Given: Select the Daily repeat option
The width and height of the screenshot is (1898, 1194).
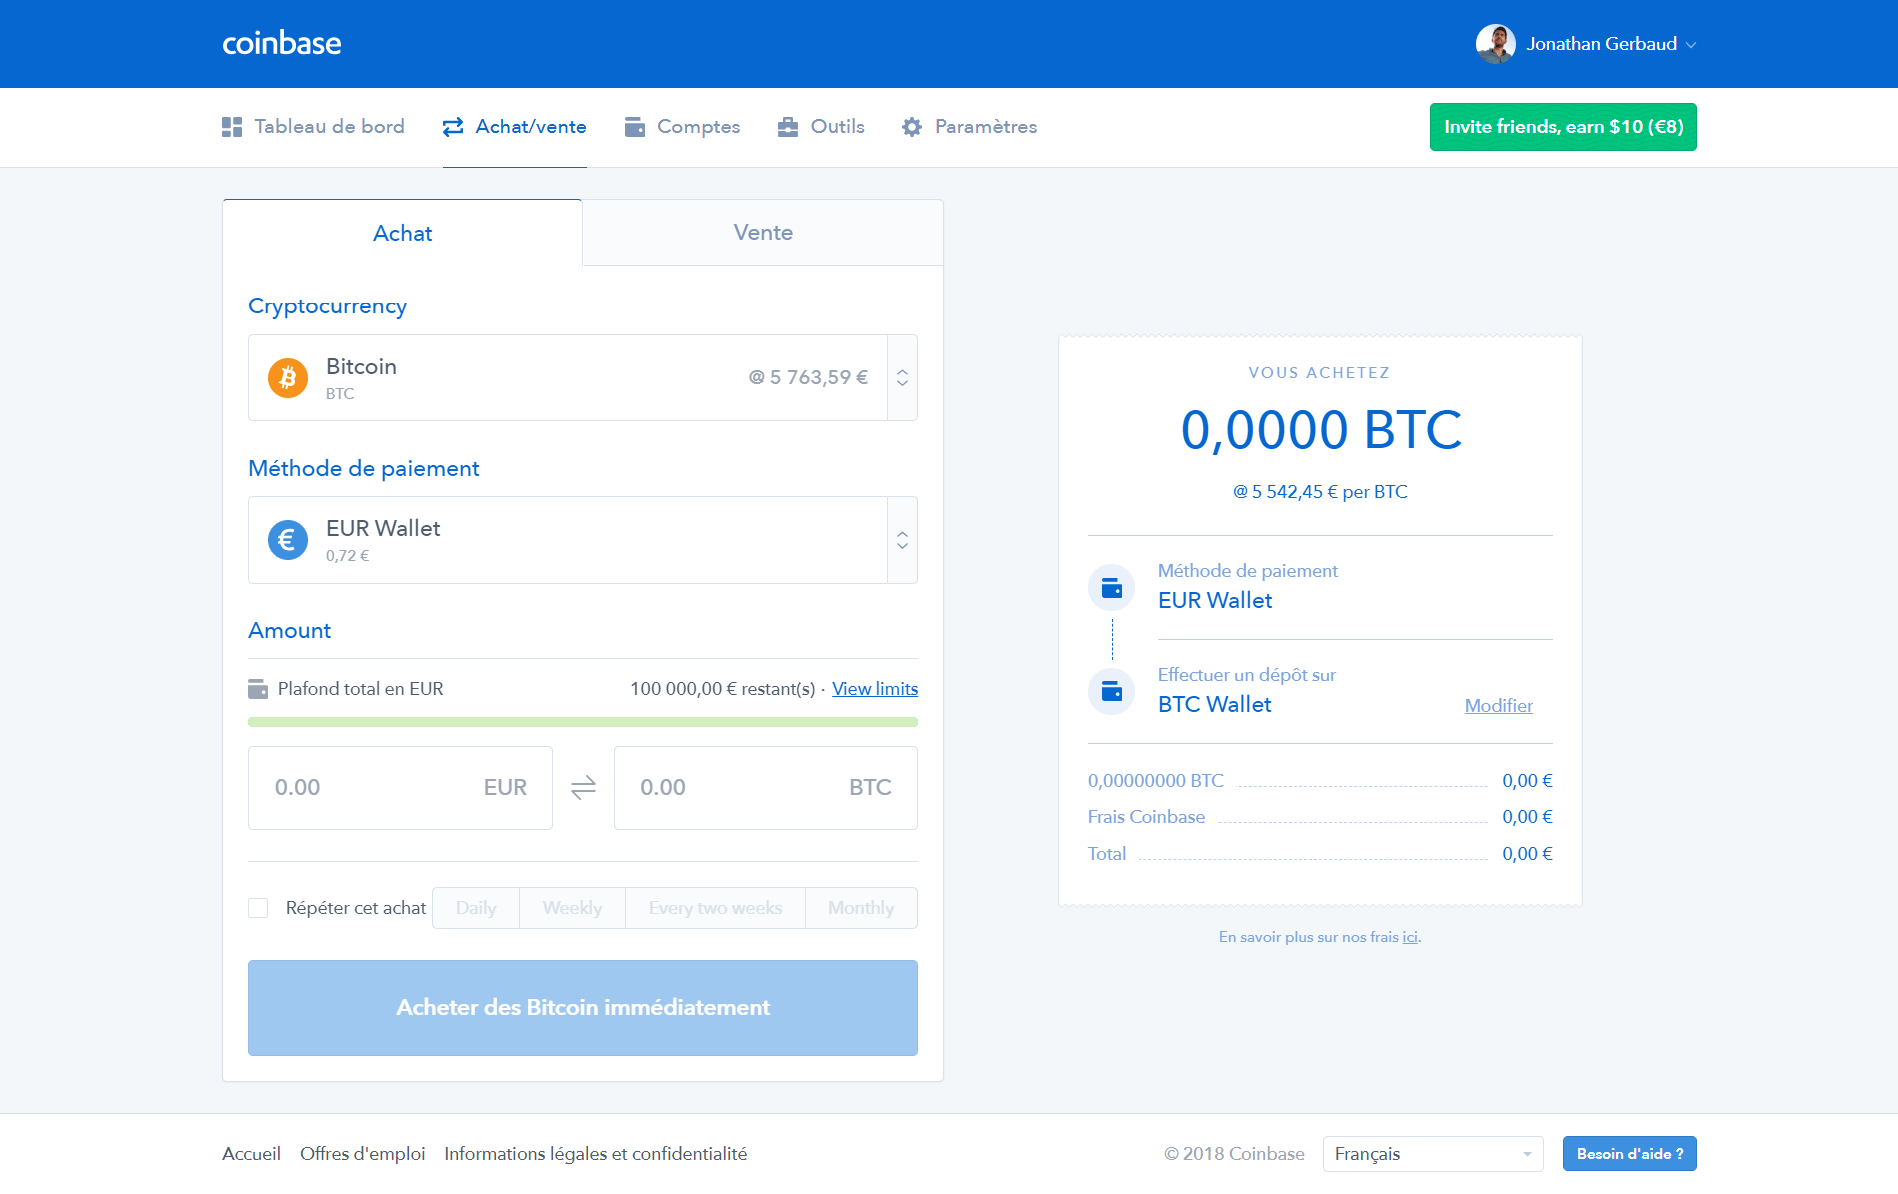Looking at the screenshot, I should pos(476,908).
